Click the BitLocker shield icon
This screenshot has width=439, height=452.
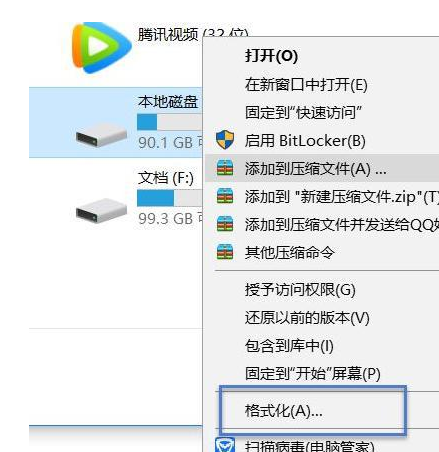pos(225,140)
